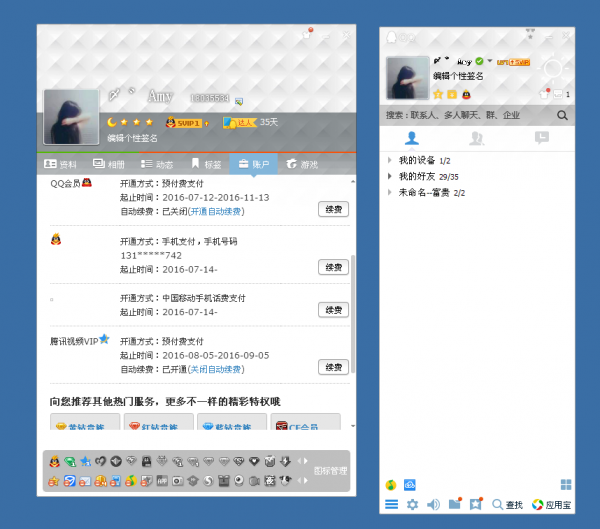Open 应用宝 app store
The height and width of the screenshot is (529, 600).
551,505
